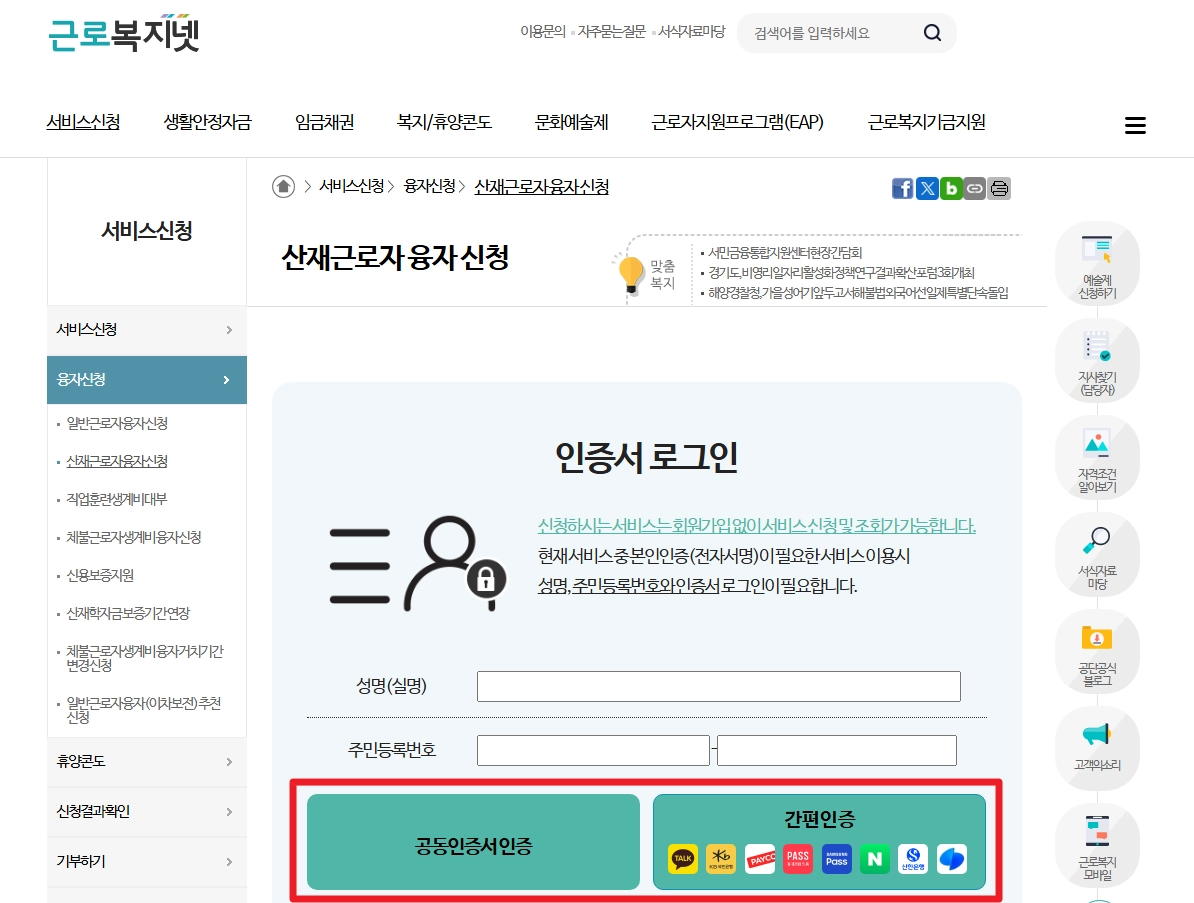
Task: Click the 성명(실명) input field
Action: point(717,686)
